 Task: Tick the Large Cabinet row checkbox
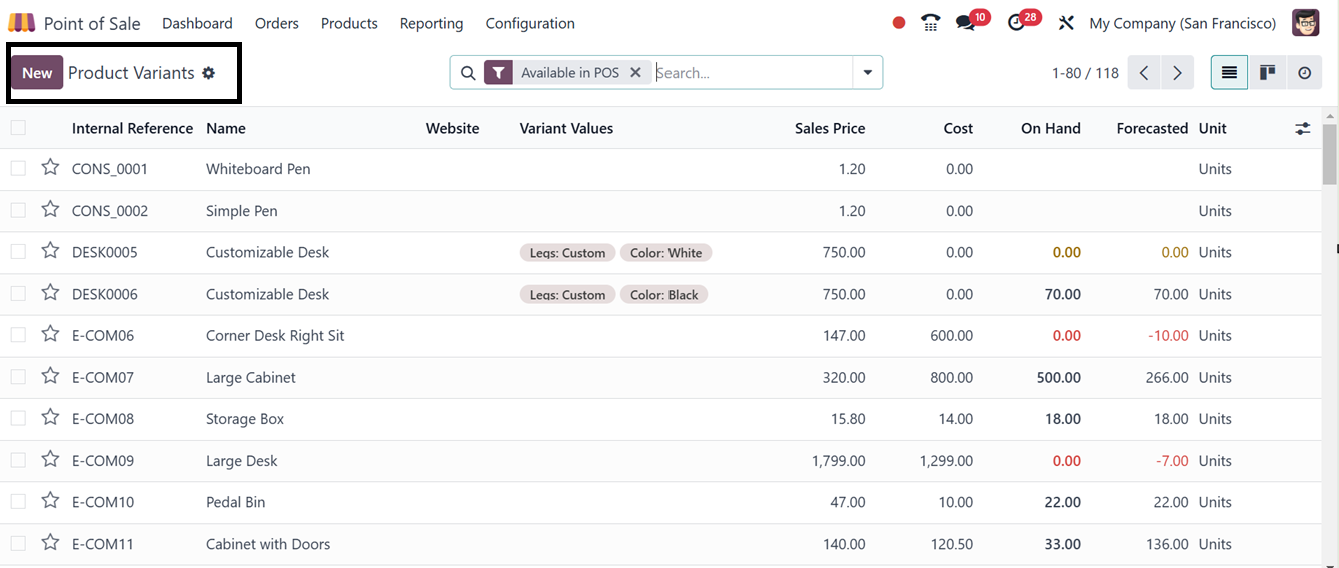click(x=18, y=377)
